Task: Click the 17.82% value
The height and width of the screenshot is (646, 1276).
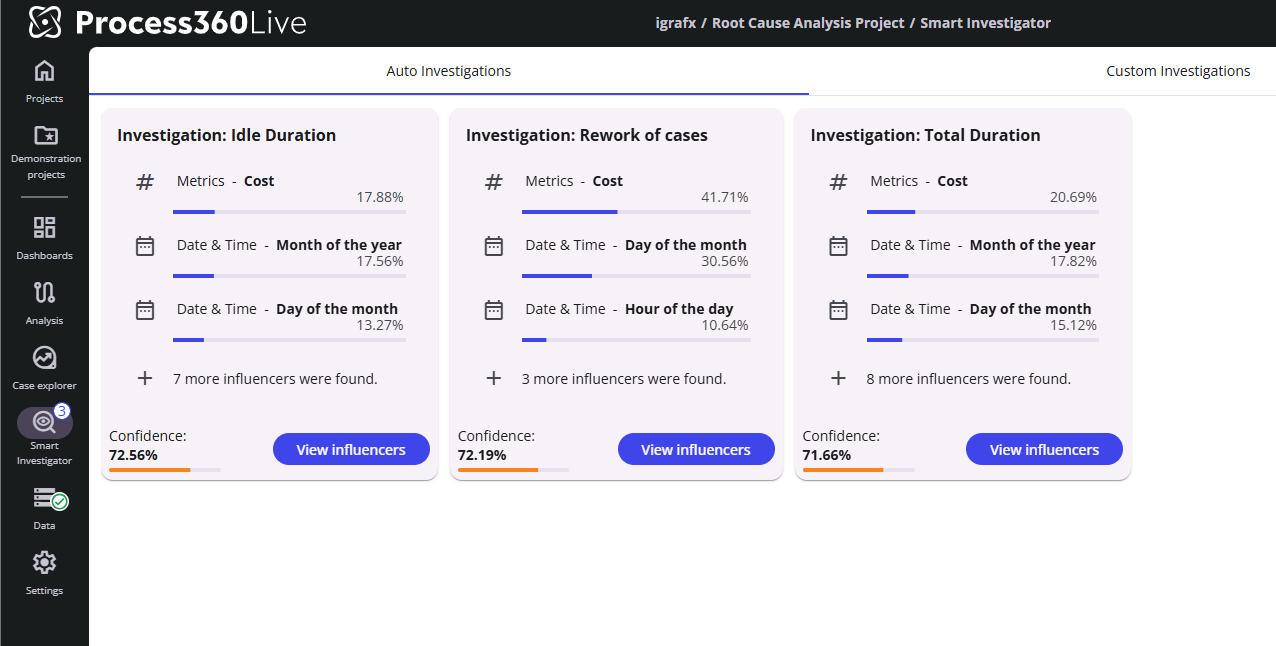Action: (x=1073, y=261)
